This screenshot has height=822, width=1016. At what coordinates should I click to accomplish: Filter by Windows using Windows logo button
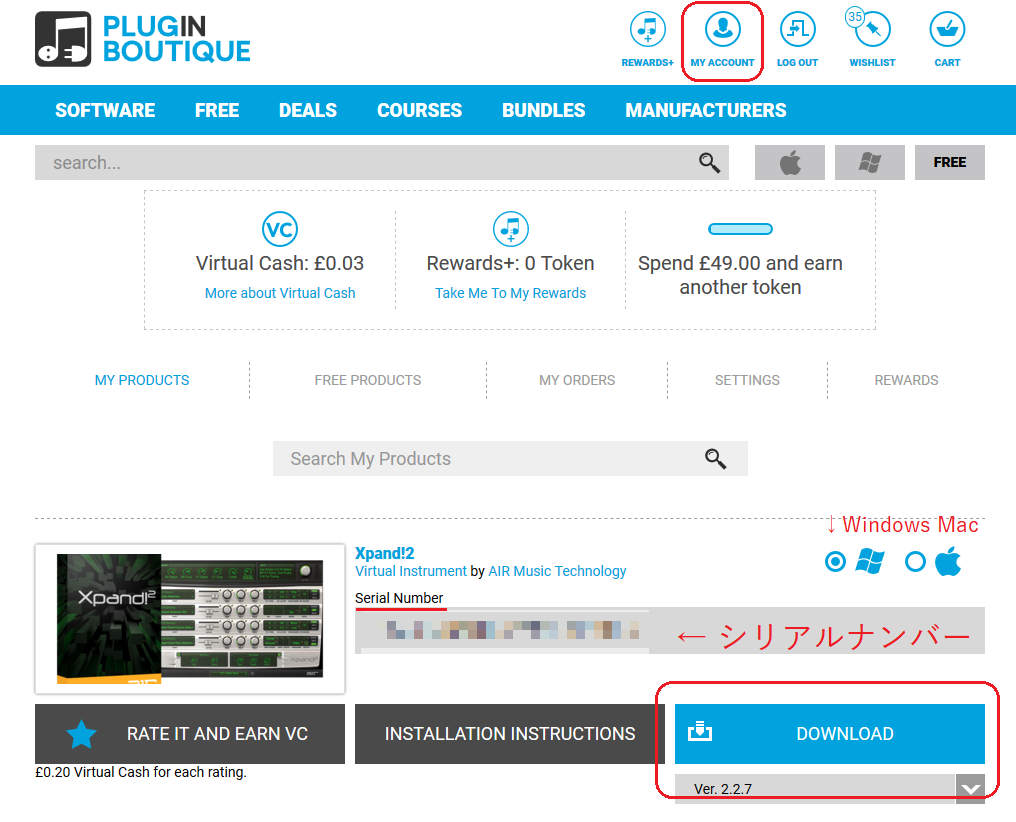point(869,163)
